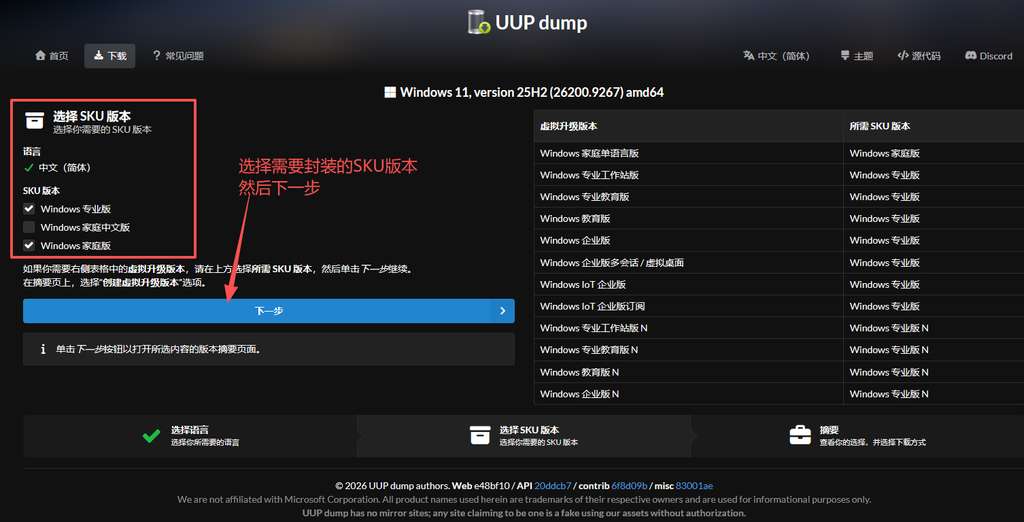Click the archive box icon by 选择 SKU 版本 heading
This screenshot has height=522, width=1024.
click(x=35, y=121)
